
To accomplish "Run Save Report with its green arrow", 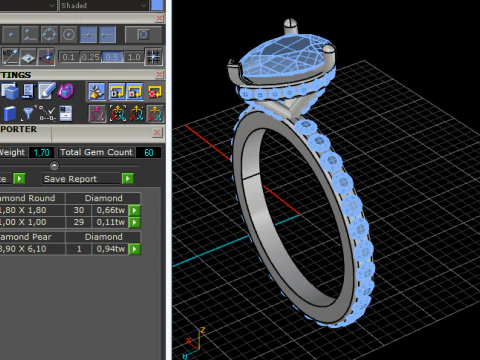I will (128, 179).
